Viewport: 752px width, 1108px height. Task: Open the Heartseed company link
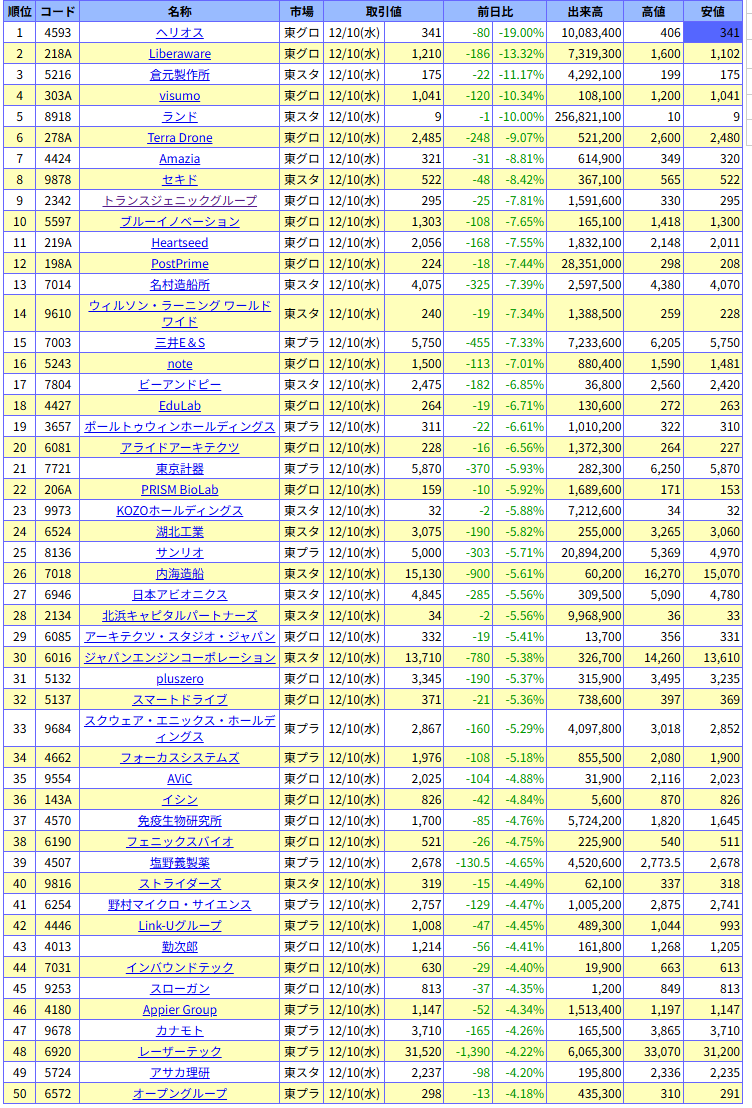pyautogui.click(x=180, y=243)
